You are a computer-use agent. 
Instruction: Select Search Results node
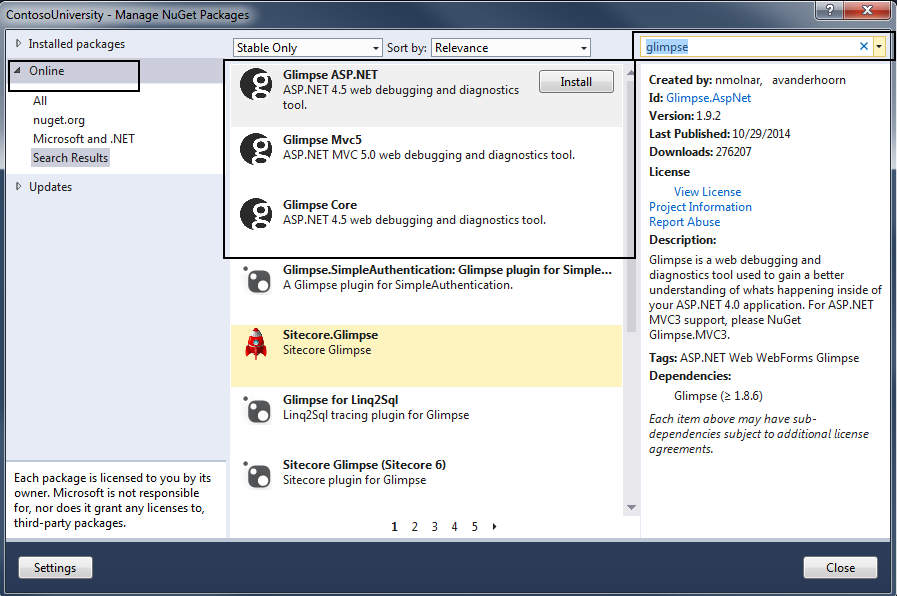pos(70,158)
